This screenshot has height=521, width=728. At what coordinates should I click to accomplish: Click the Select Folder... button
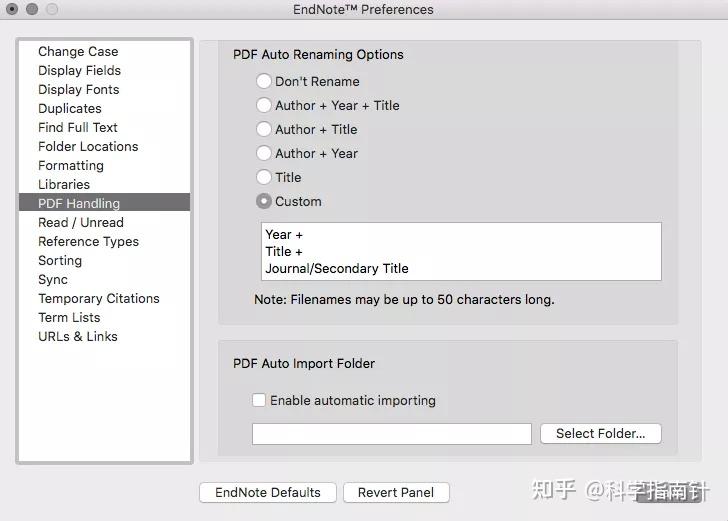(x=600, y=433)
